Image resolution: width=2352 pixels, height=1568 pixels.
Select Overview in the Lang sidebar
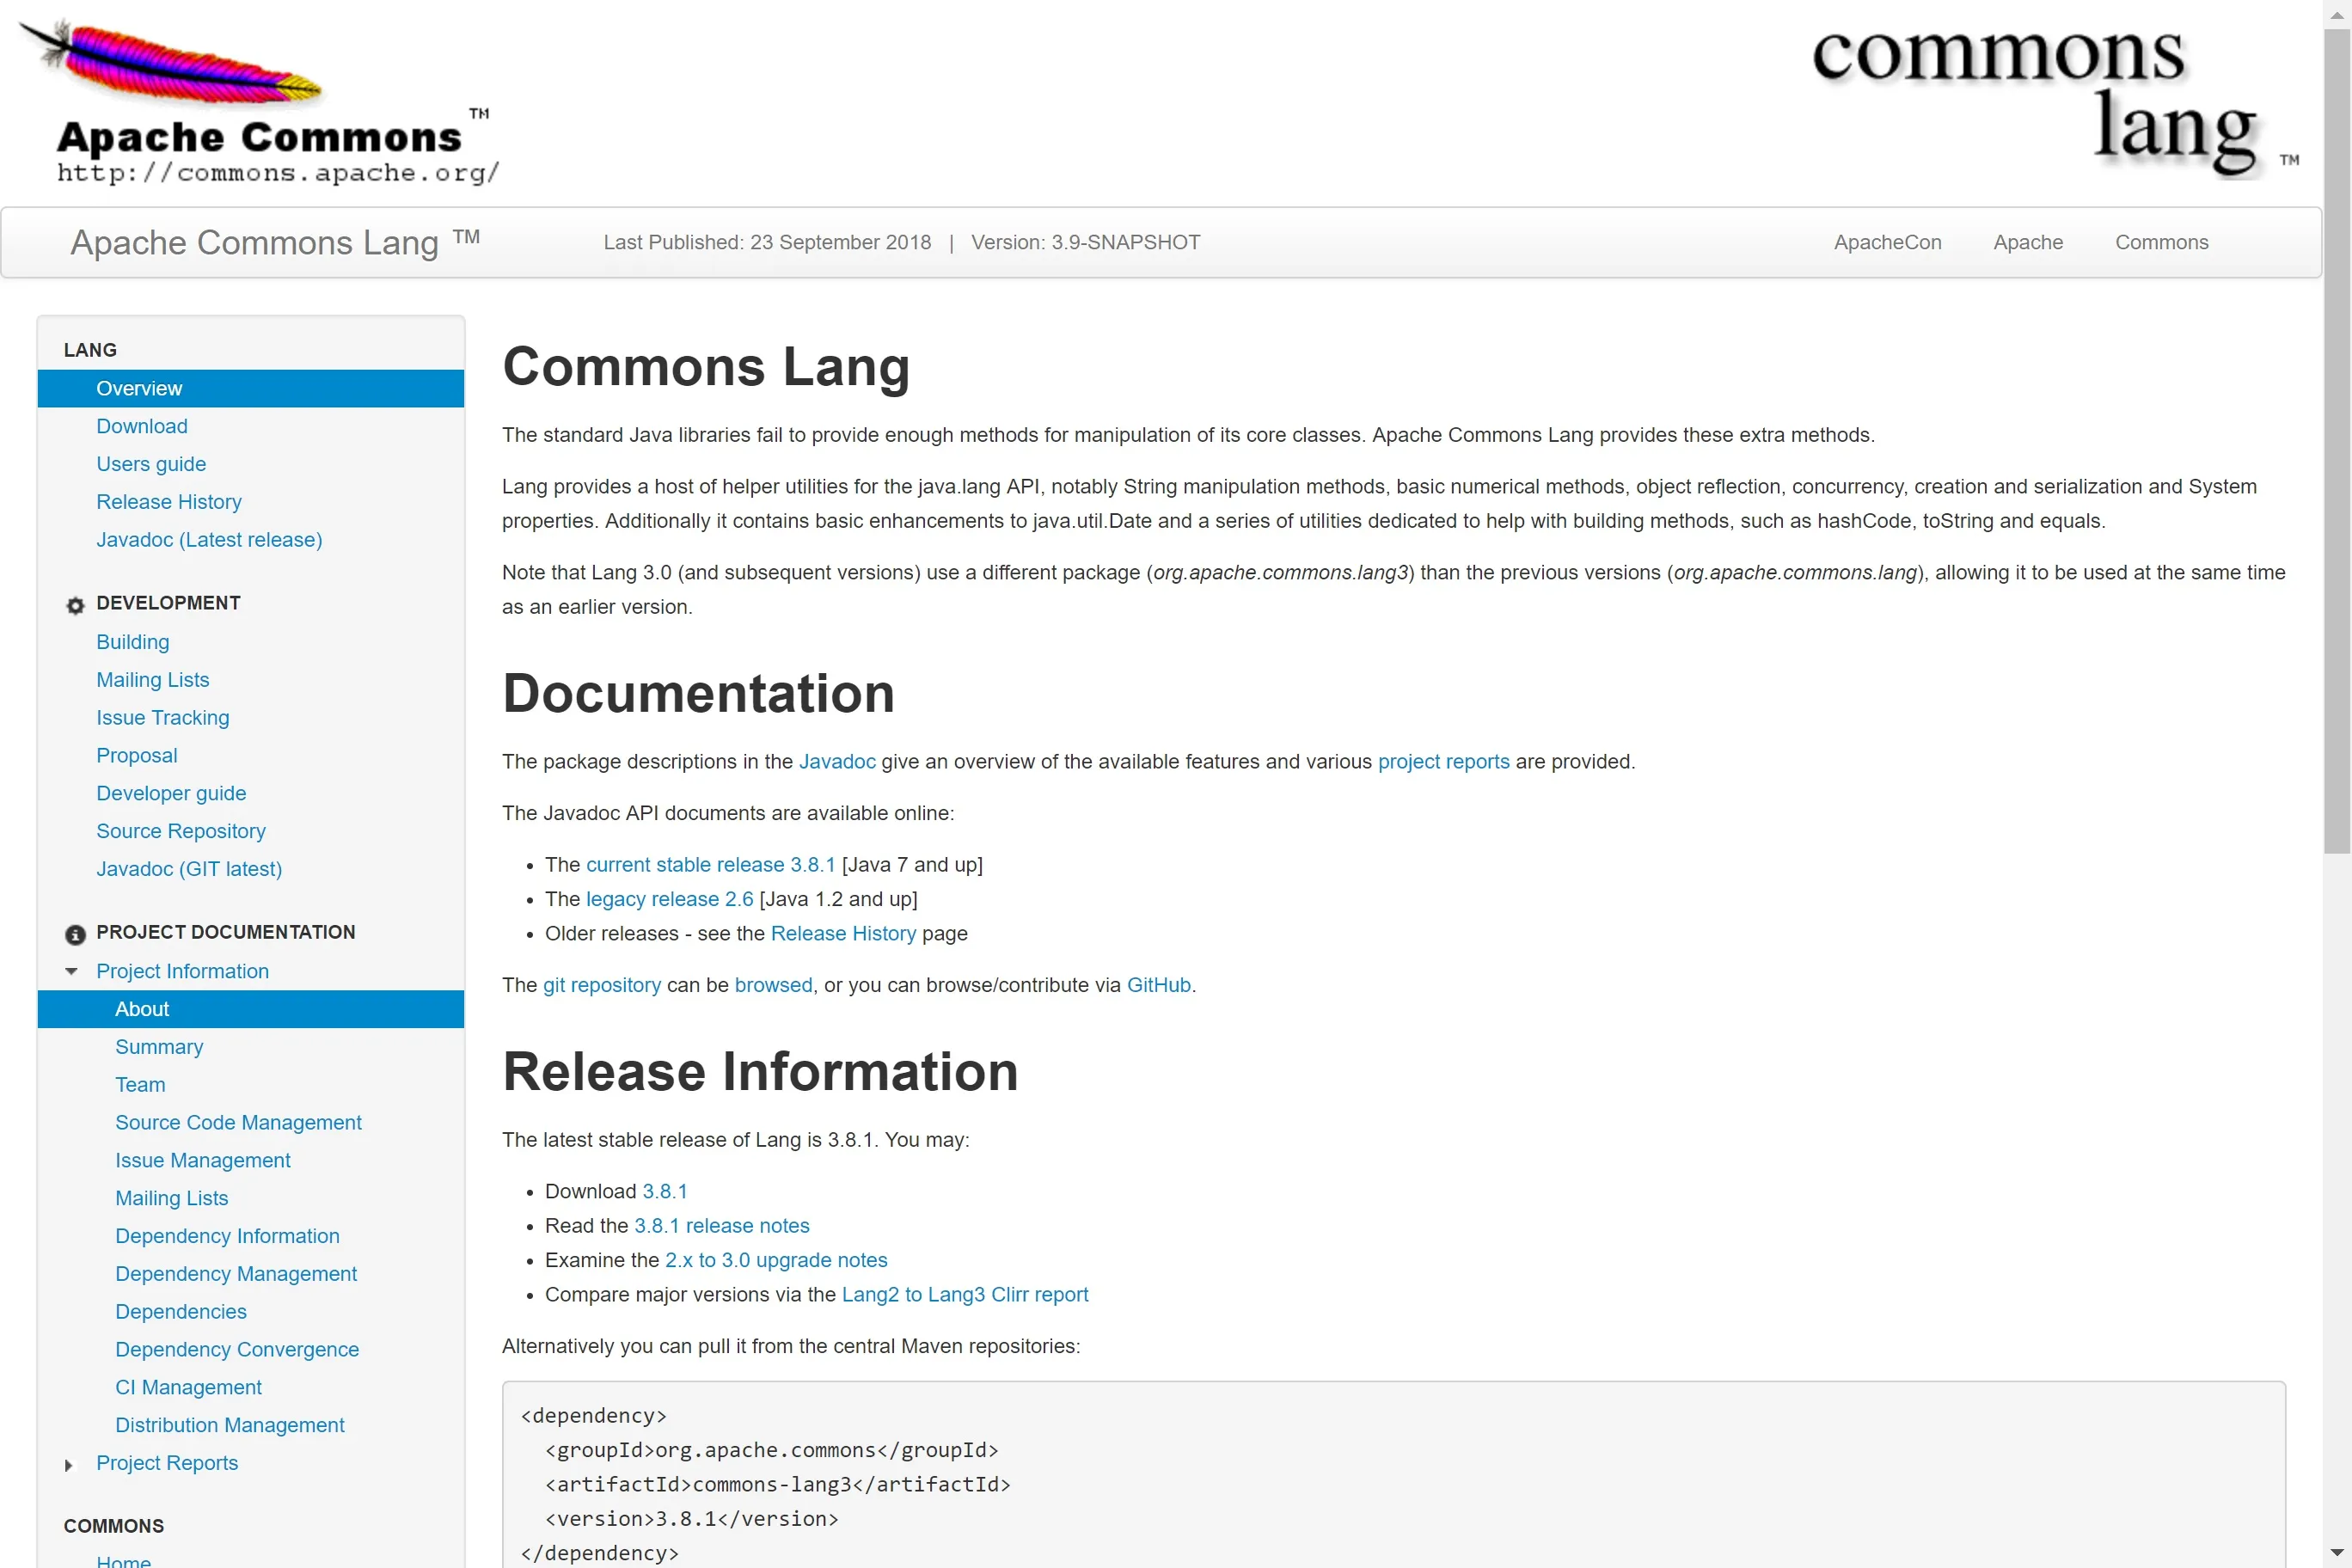tap(251, 388)
